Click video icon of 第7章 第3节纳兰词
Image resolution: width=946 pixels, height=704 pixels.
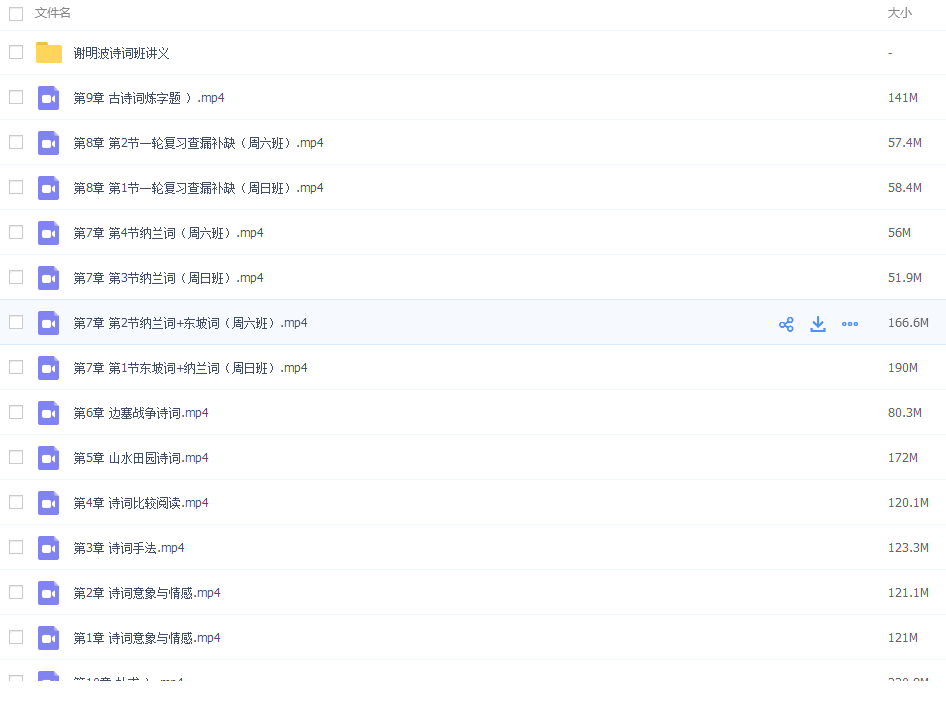[x=48, y=277]
